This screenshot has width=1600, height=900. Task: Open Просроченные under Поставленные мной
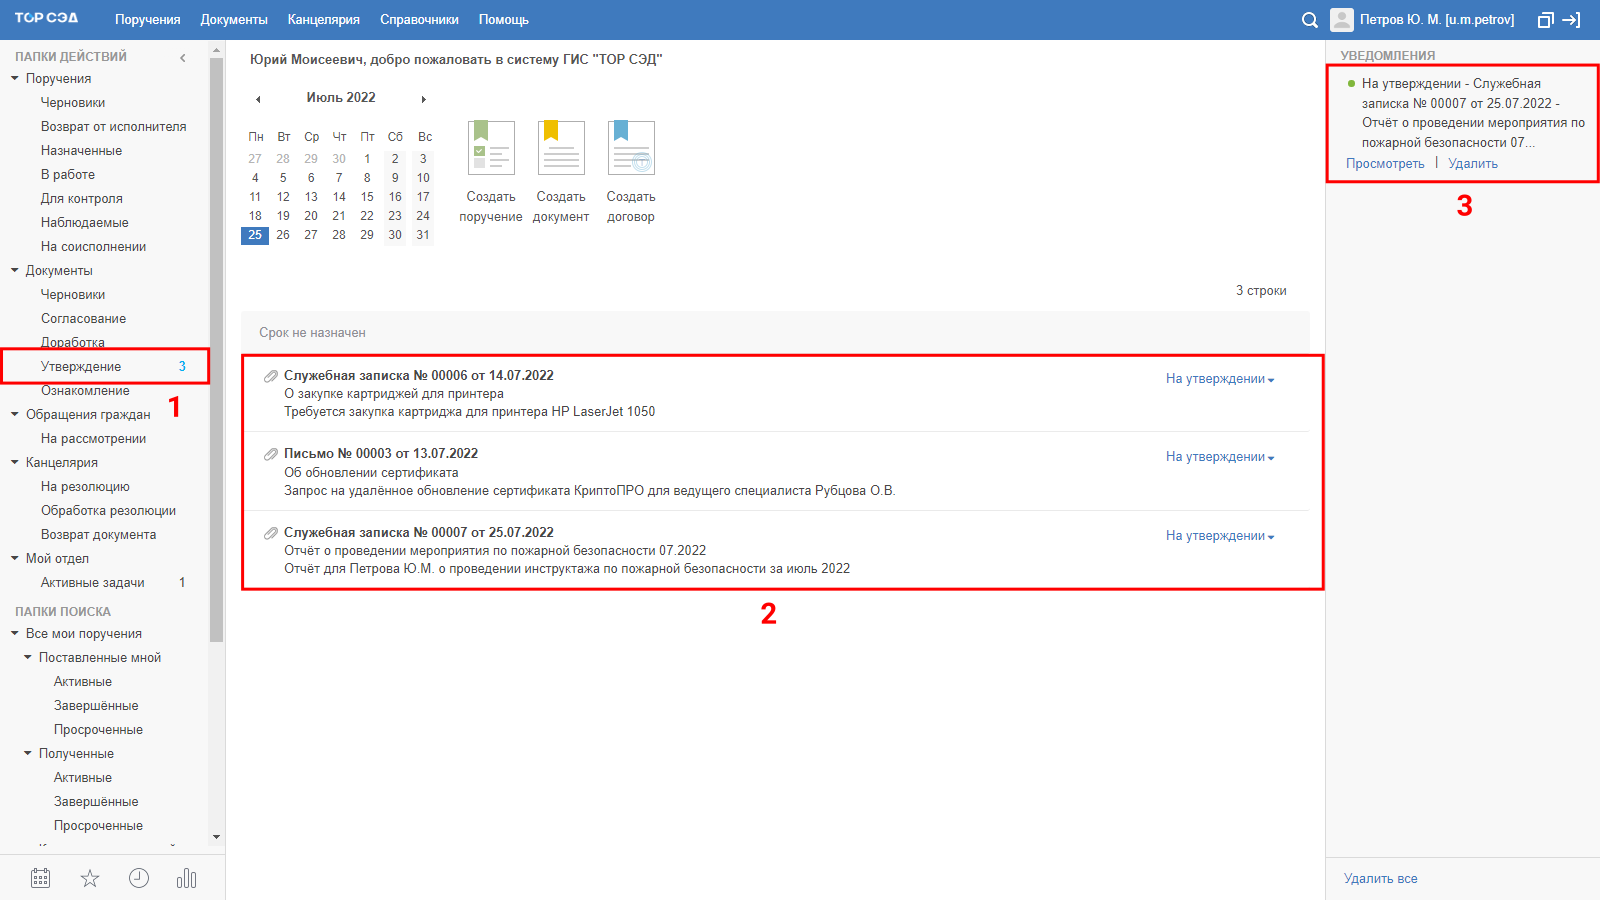coord(98,730)
